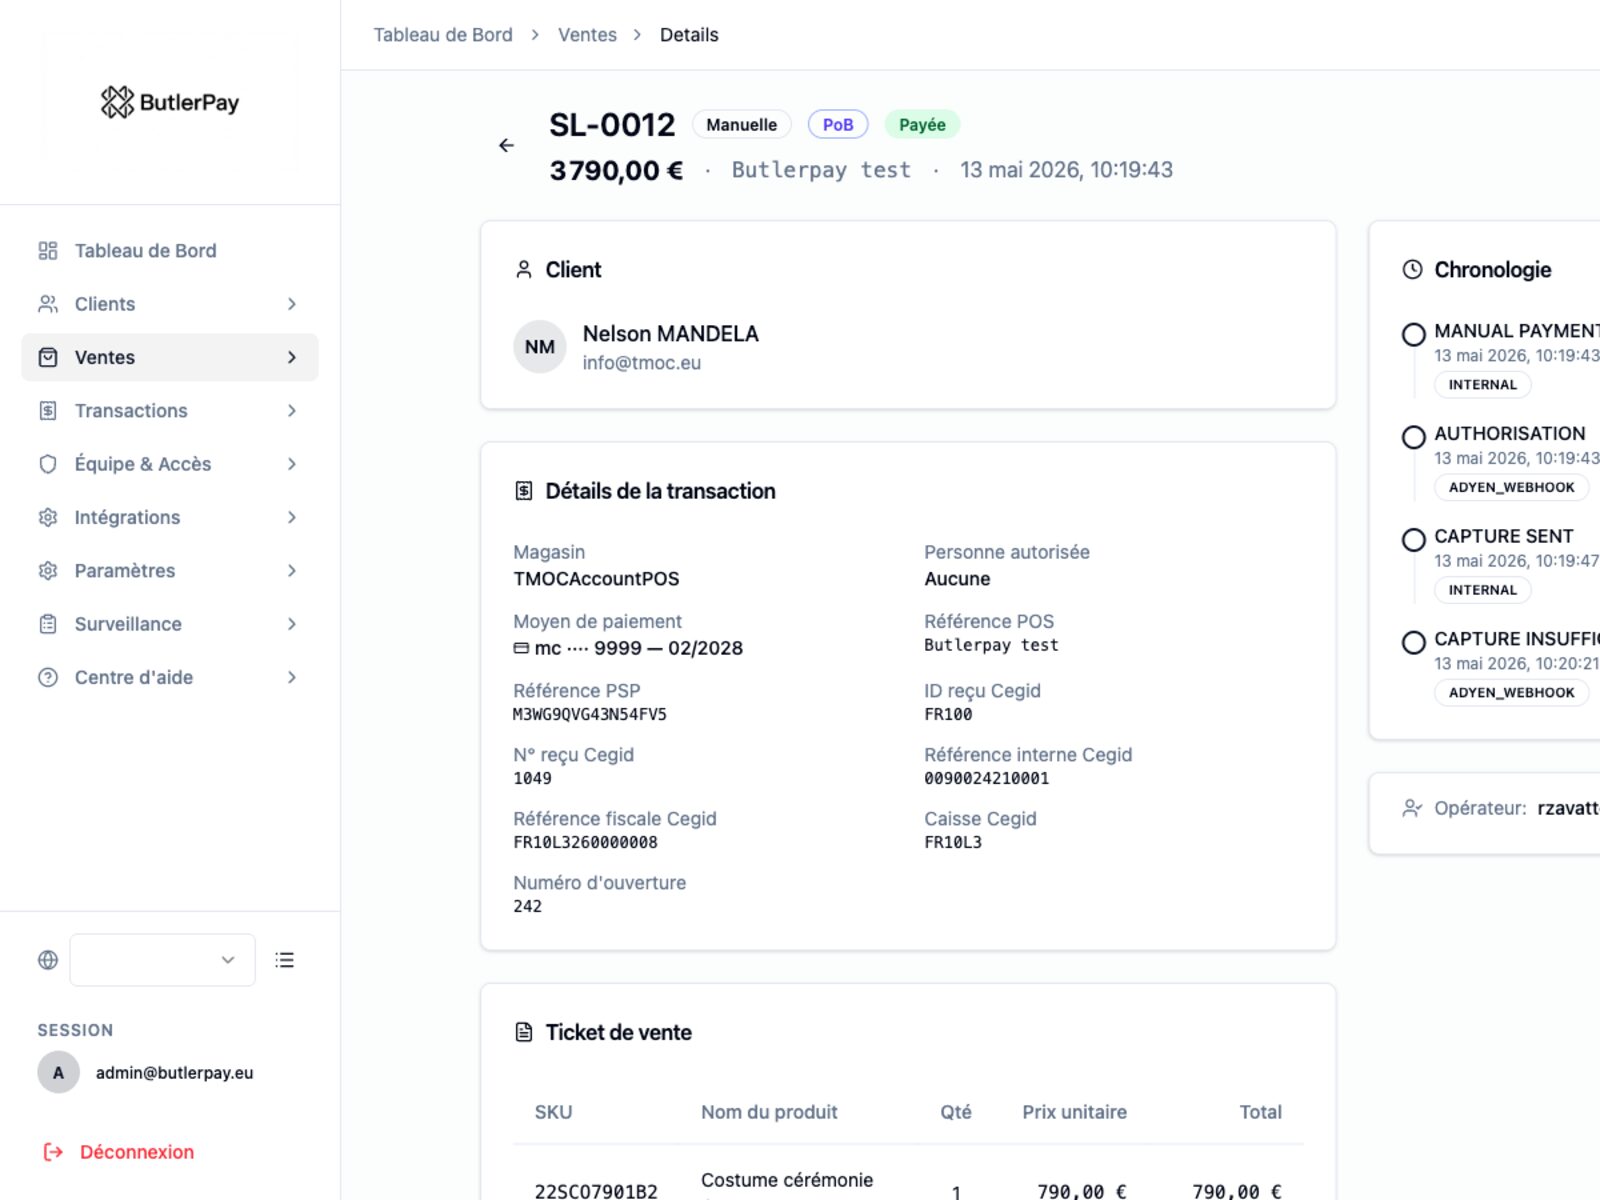Click the admin@butlerpay.eu session email
The width and height of the screenshot is (1600, 1200).
[175, 1073]
